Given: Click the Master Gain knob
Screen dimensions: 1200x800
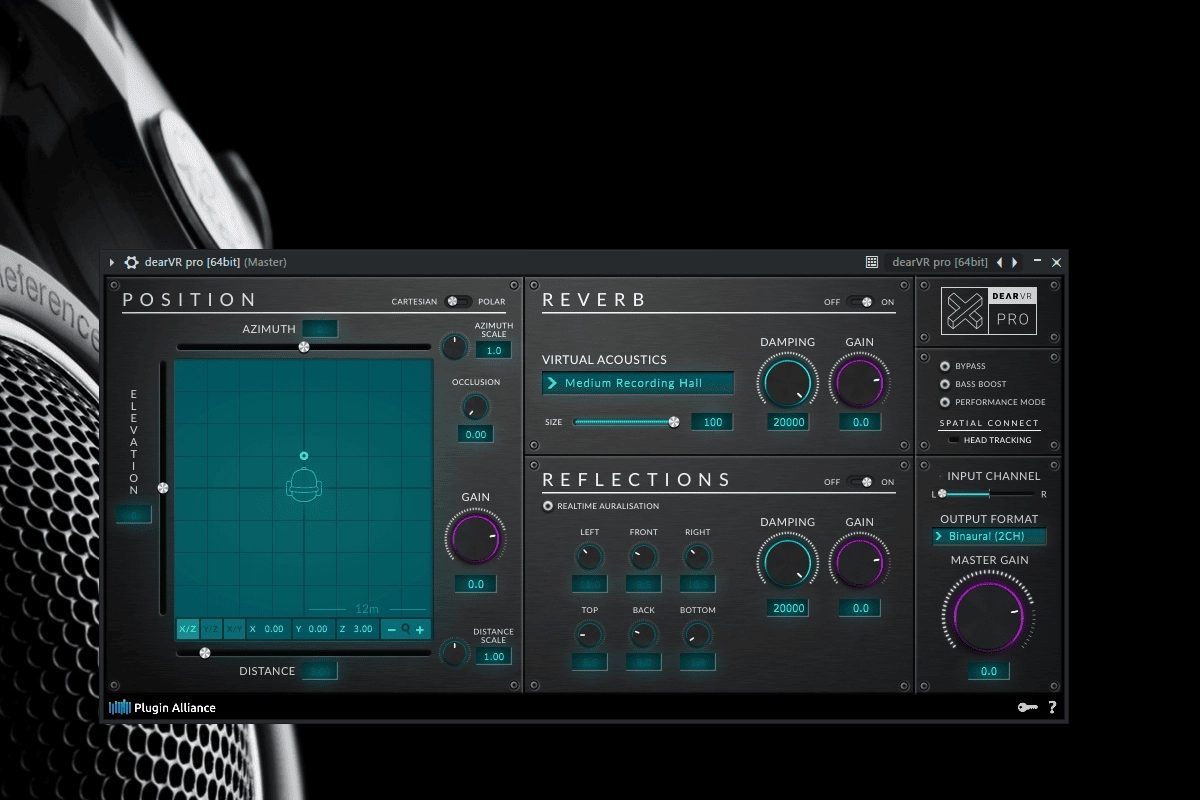Looking at the screenshot, I should click(x=989, y=615).
